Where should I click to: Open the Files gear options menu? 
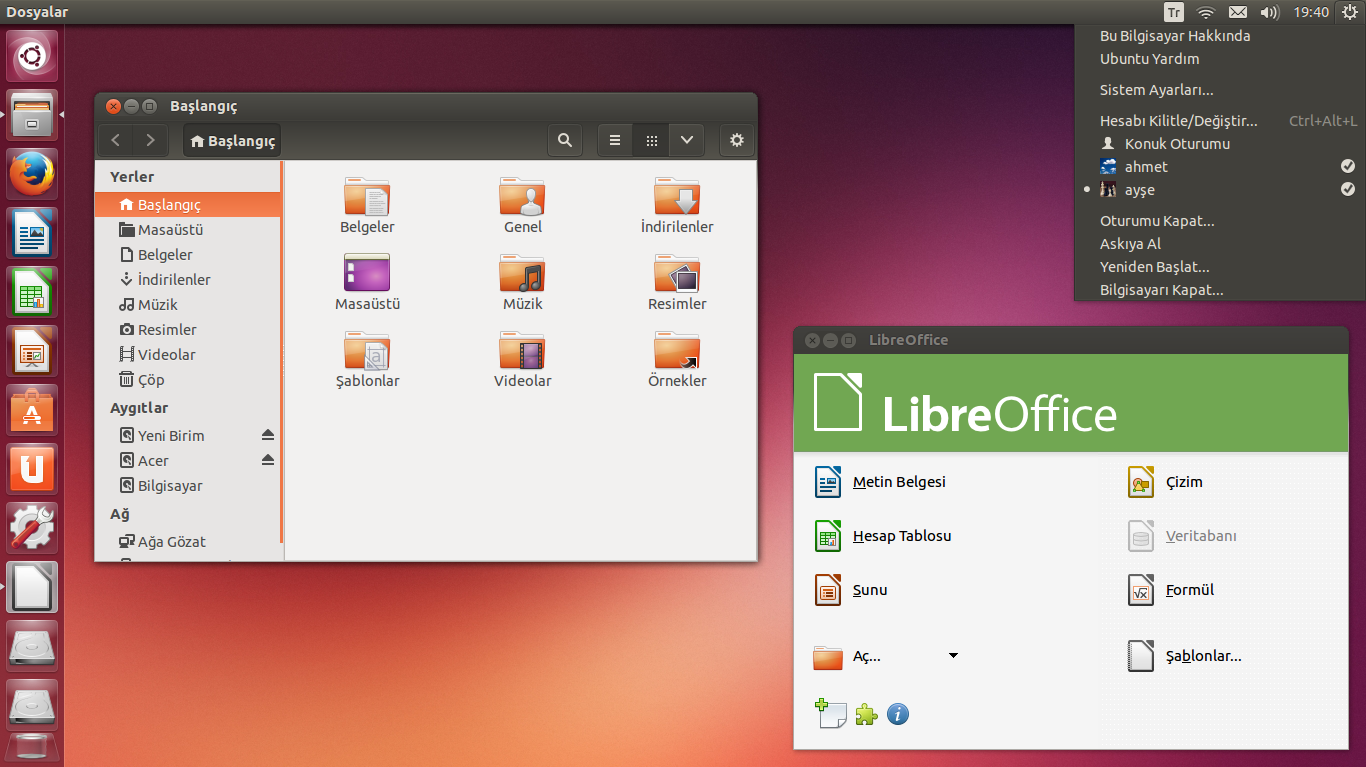tap(737, 141)
